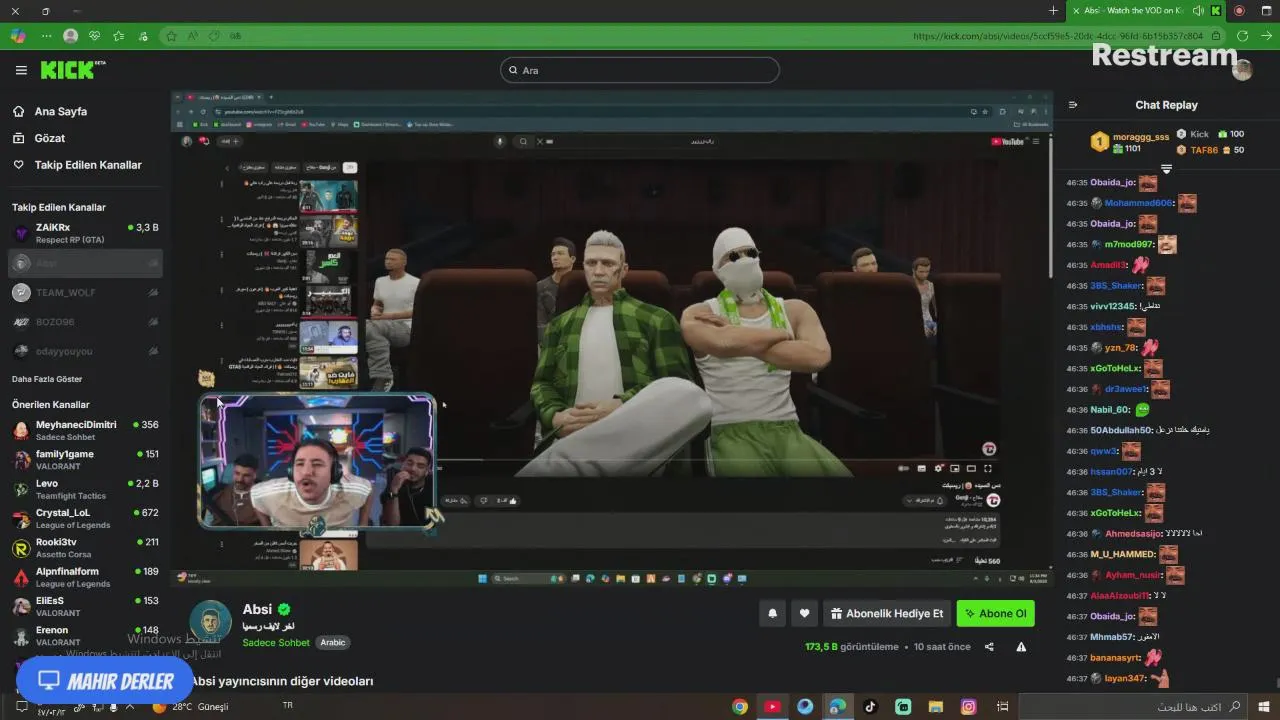The width and height of the screenshot is (1280, 720).
Task: Open family1game recommended channel
Action: pos(85,460)
